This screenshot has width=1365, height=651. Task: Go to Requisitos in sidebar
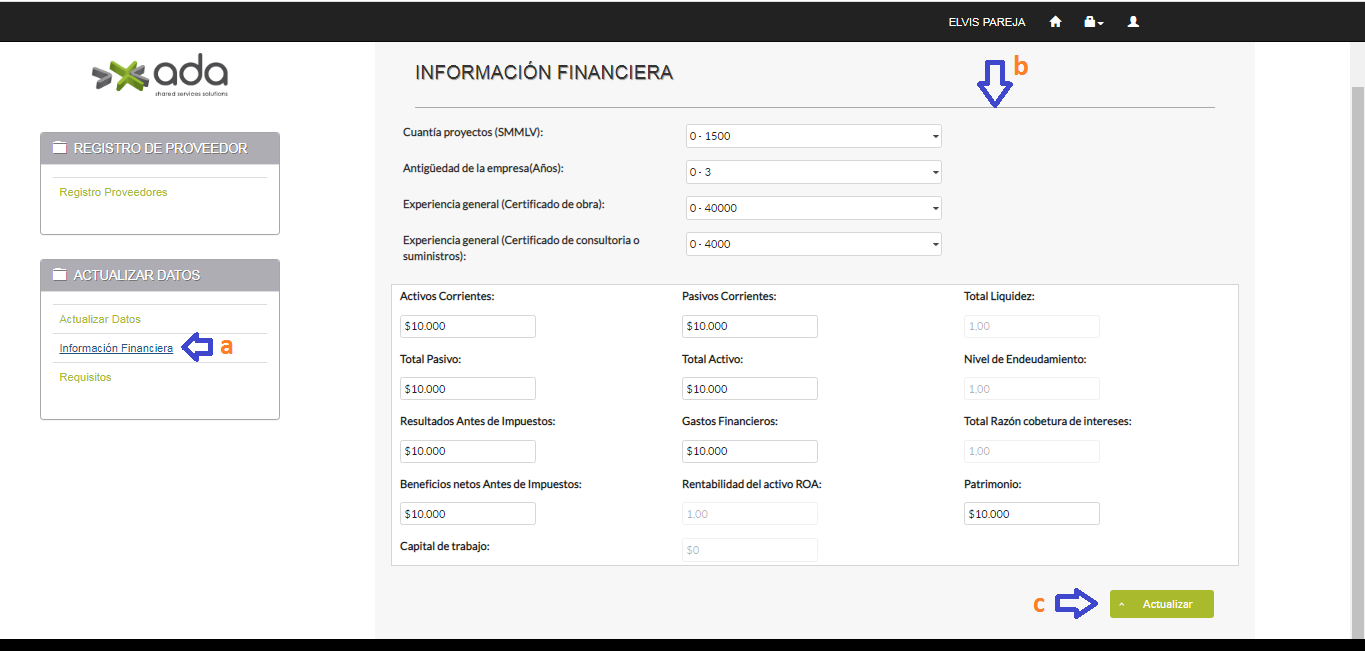(85, 377)
